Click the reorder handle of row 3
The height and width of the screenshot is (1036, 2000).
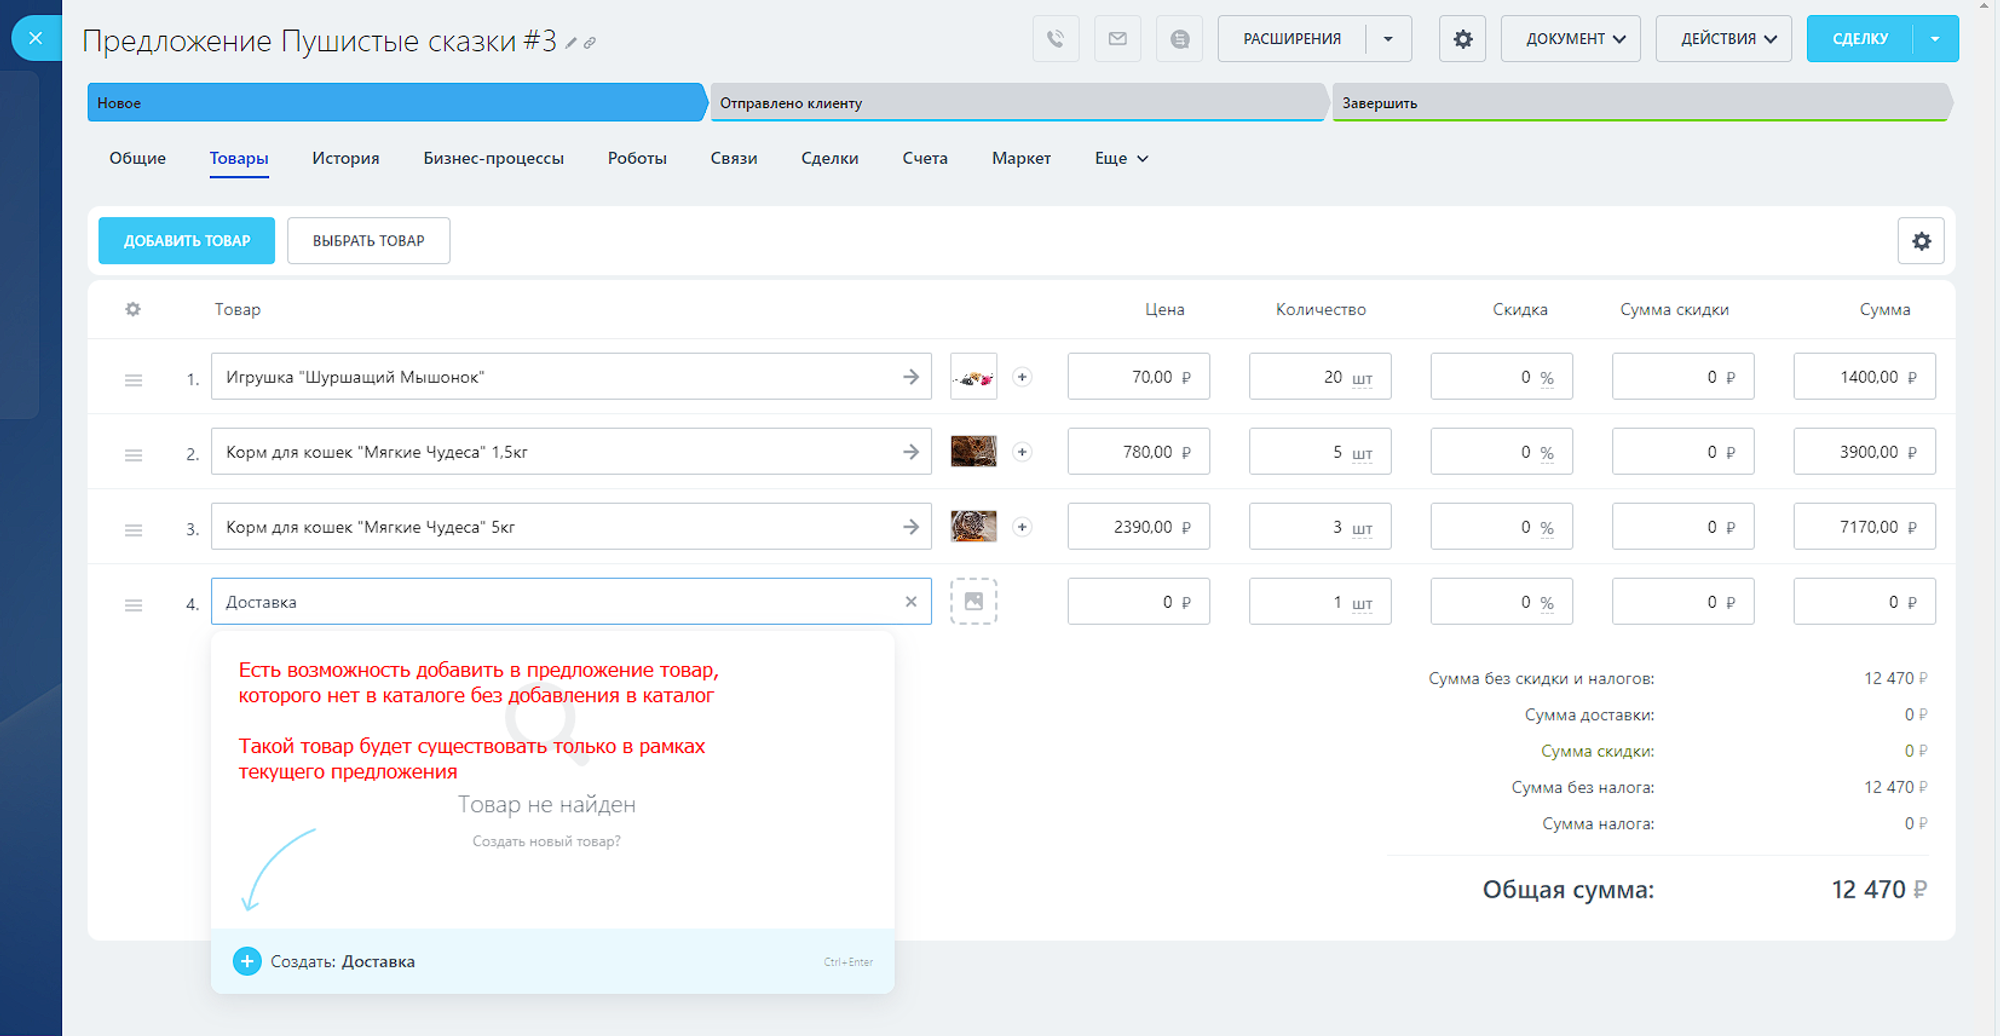tap(133, 530)
